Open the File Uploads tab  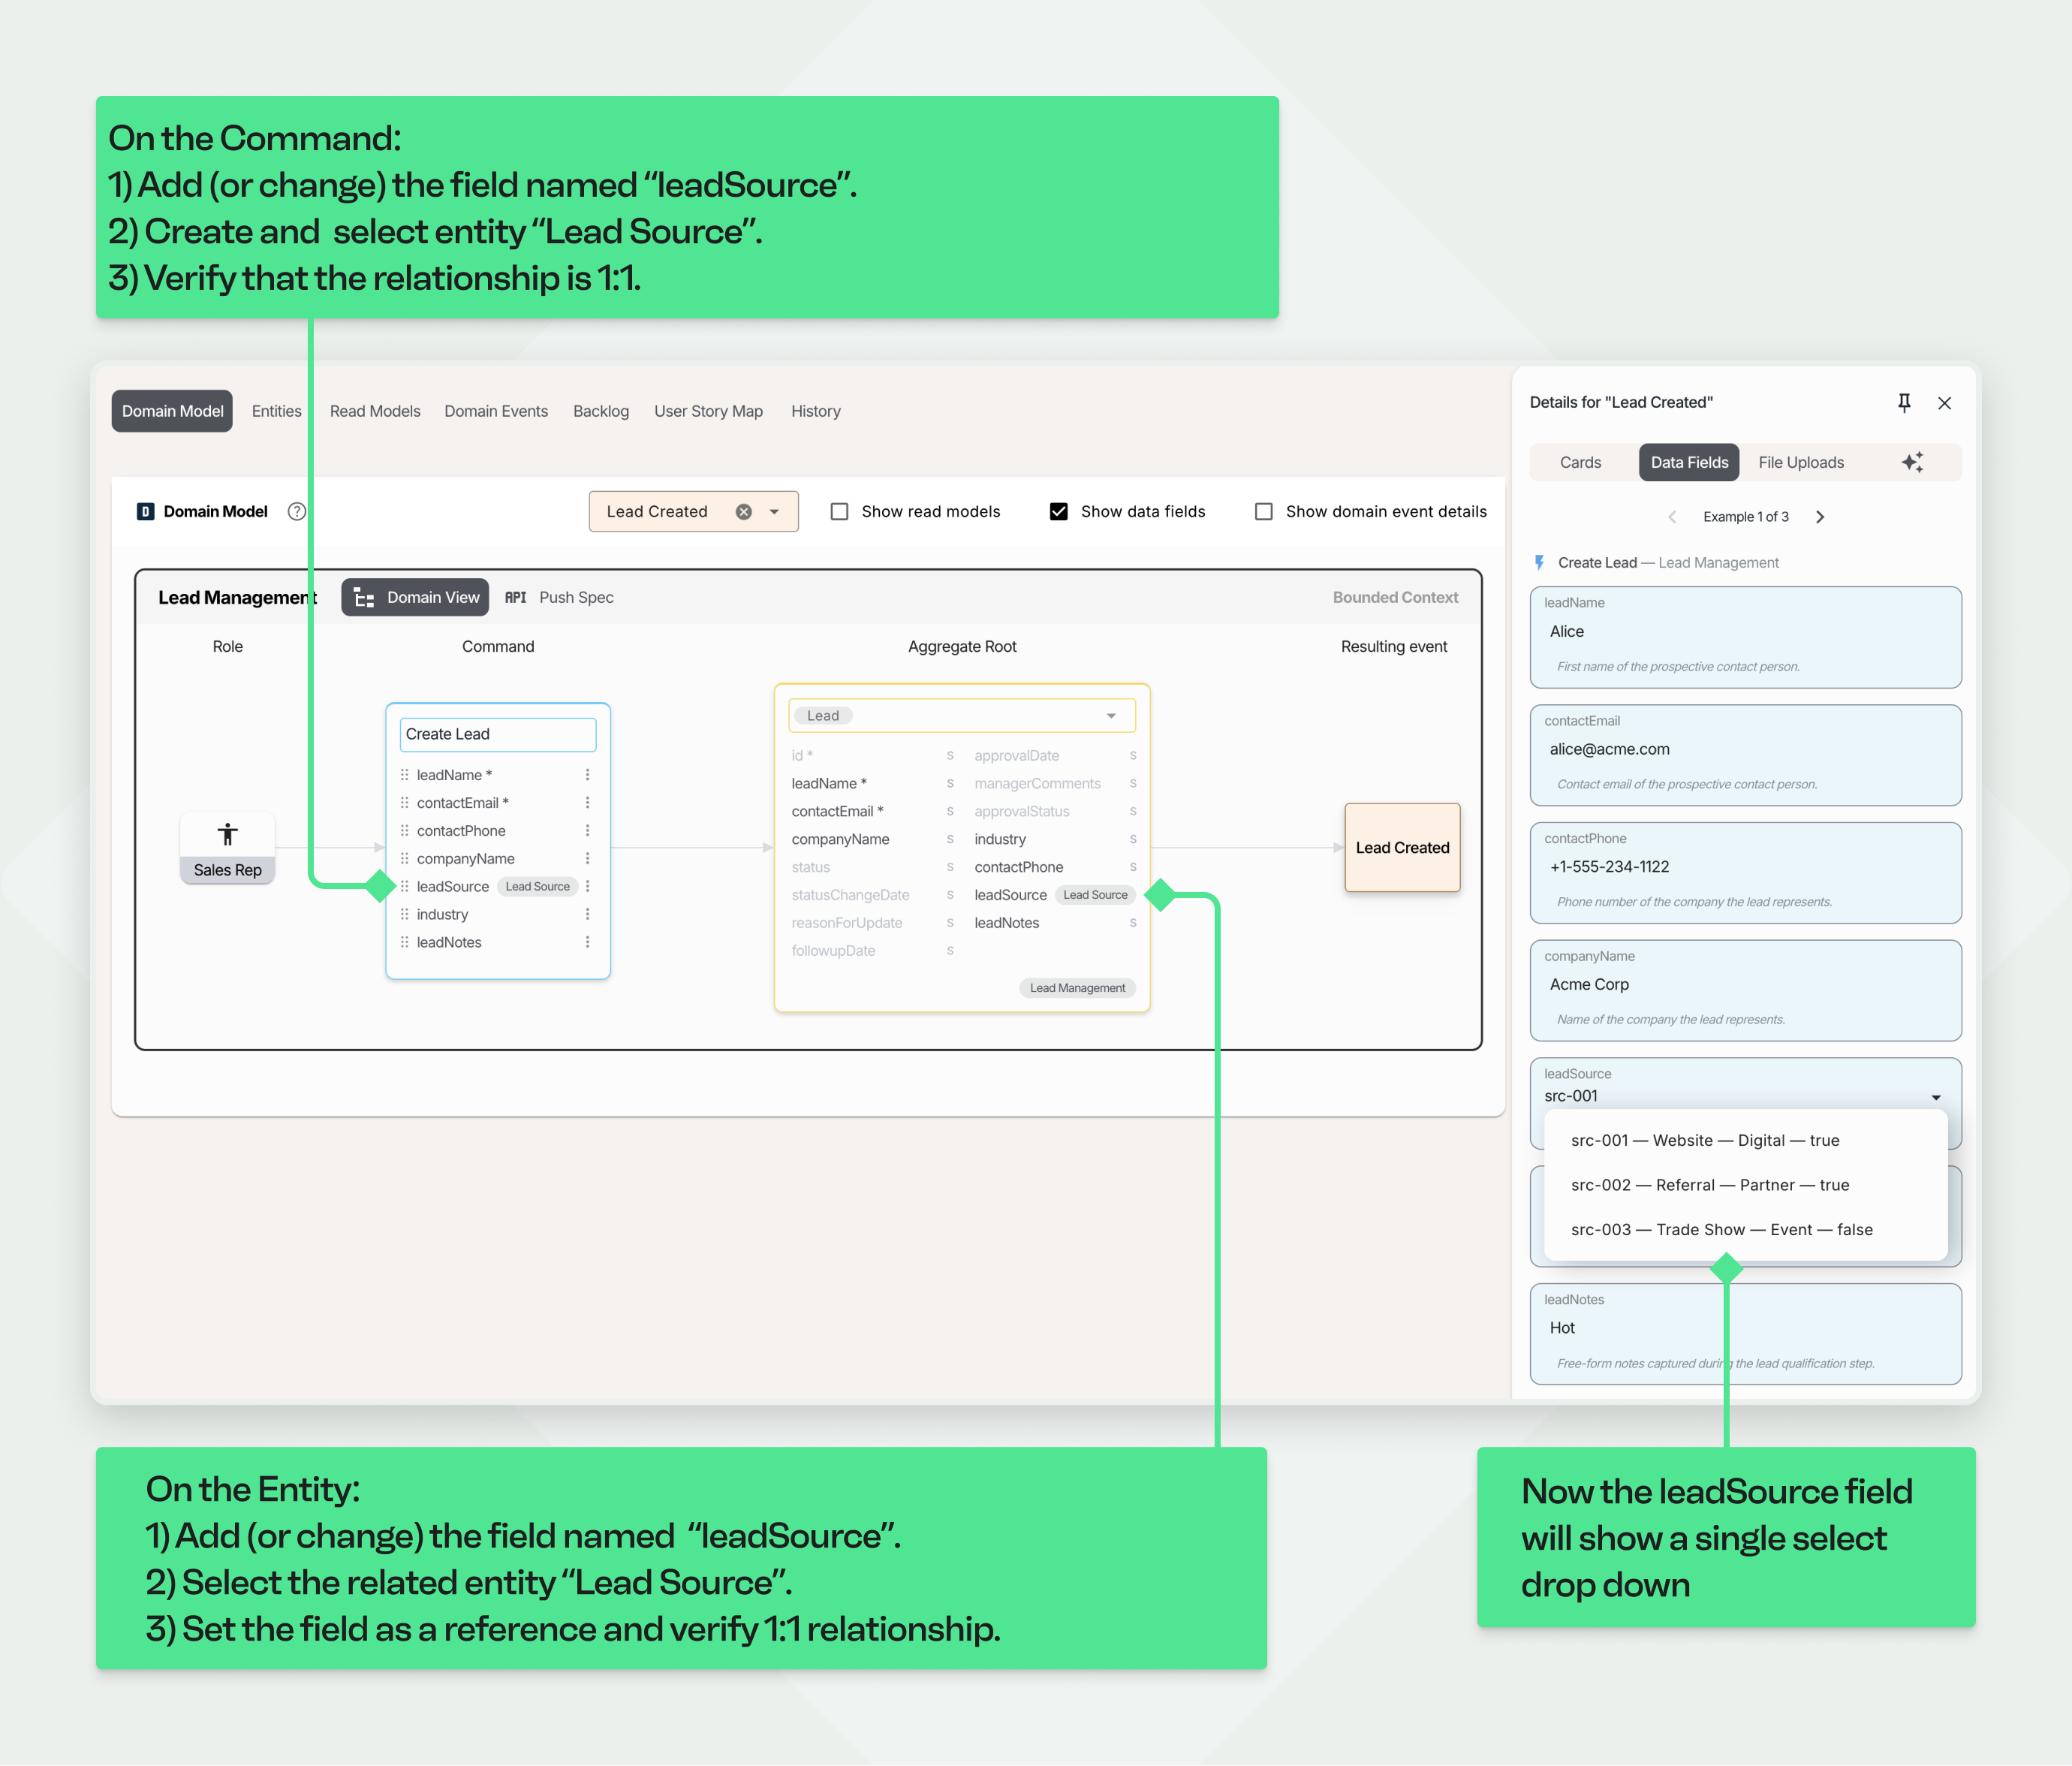pyautogui.click(x=1801, y=462)
